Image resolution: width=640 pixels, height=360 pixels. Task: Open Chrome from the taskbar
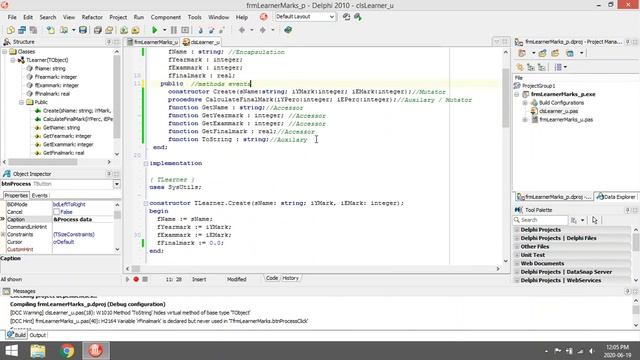click(67, 351)
